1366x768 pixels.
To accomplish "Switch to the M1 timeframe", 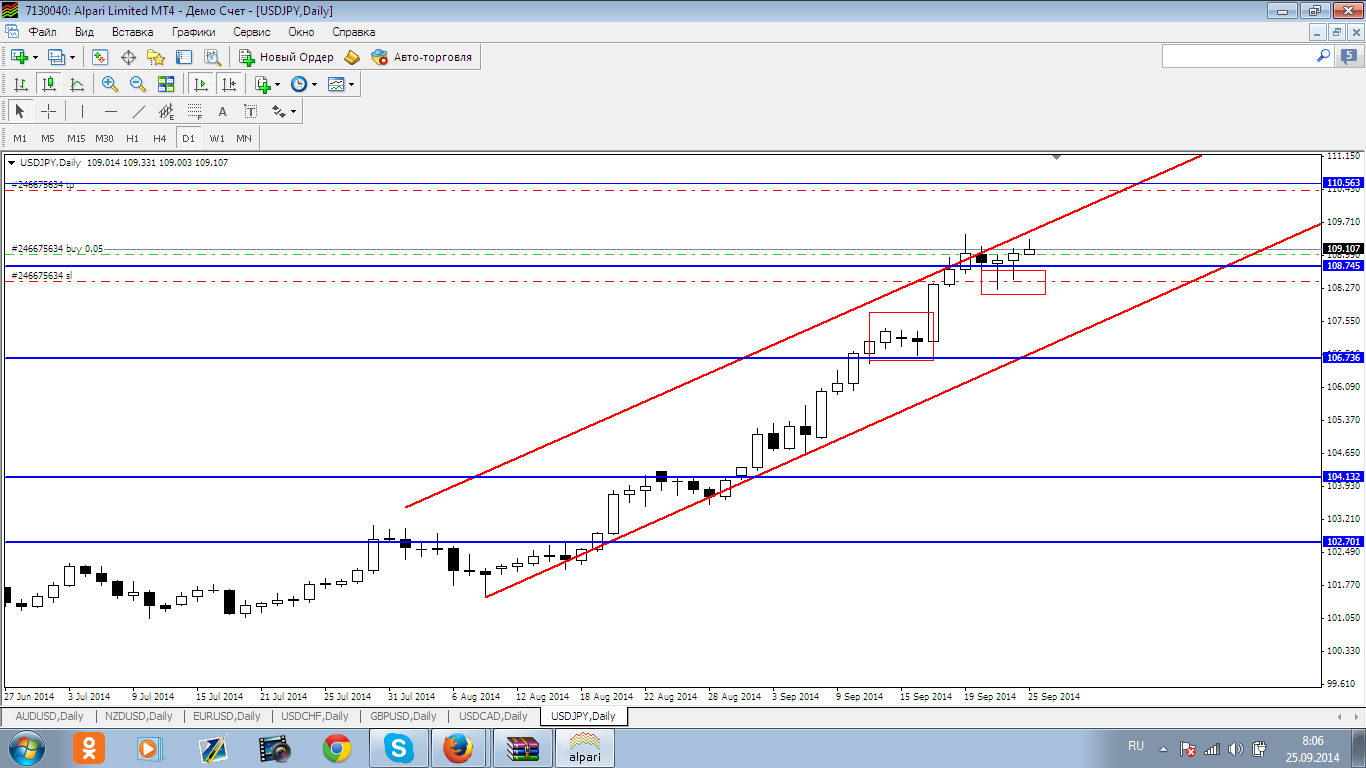I will [20, 138].
